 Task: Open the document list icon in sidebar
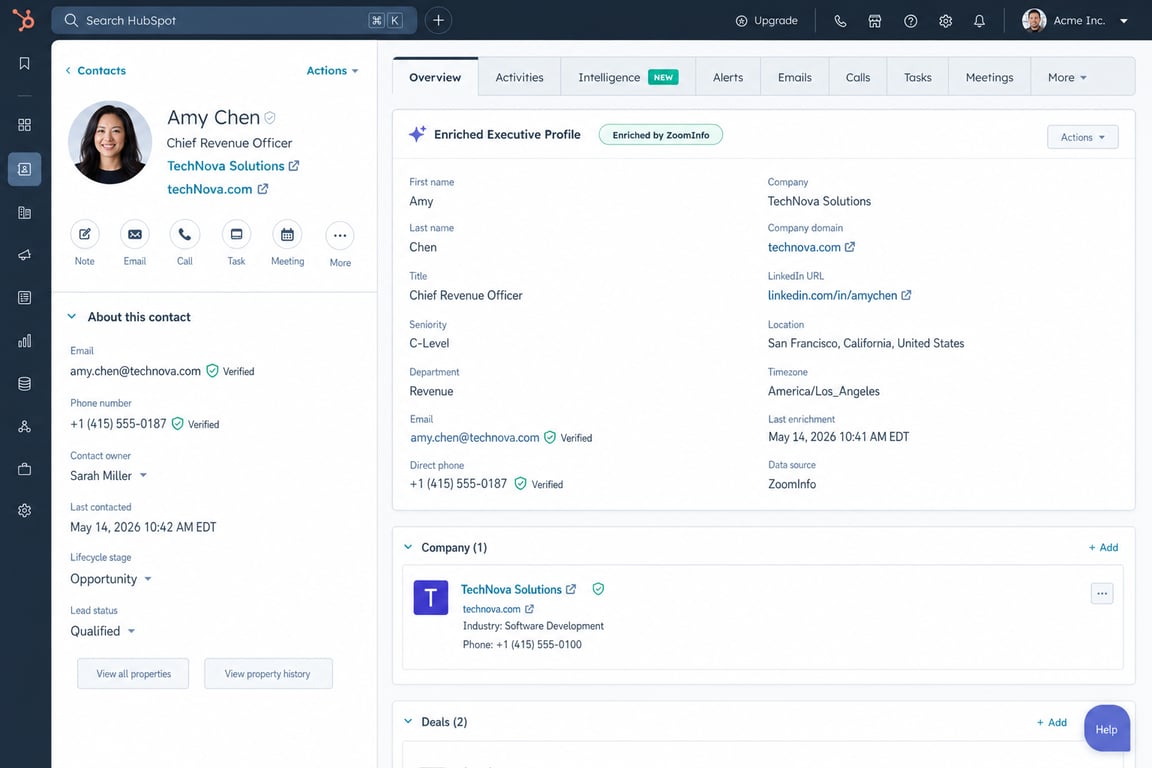coord(24,298)
